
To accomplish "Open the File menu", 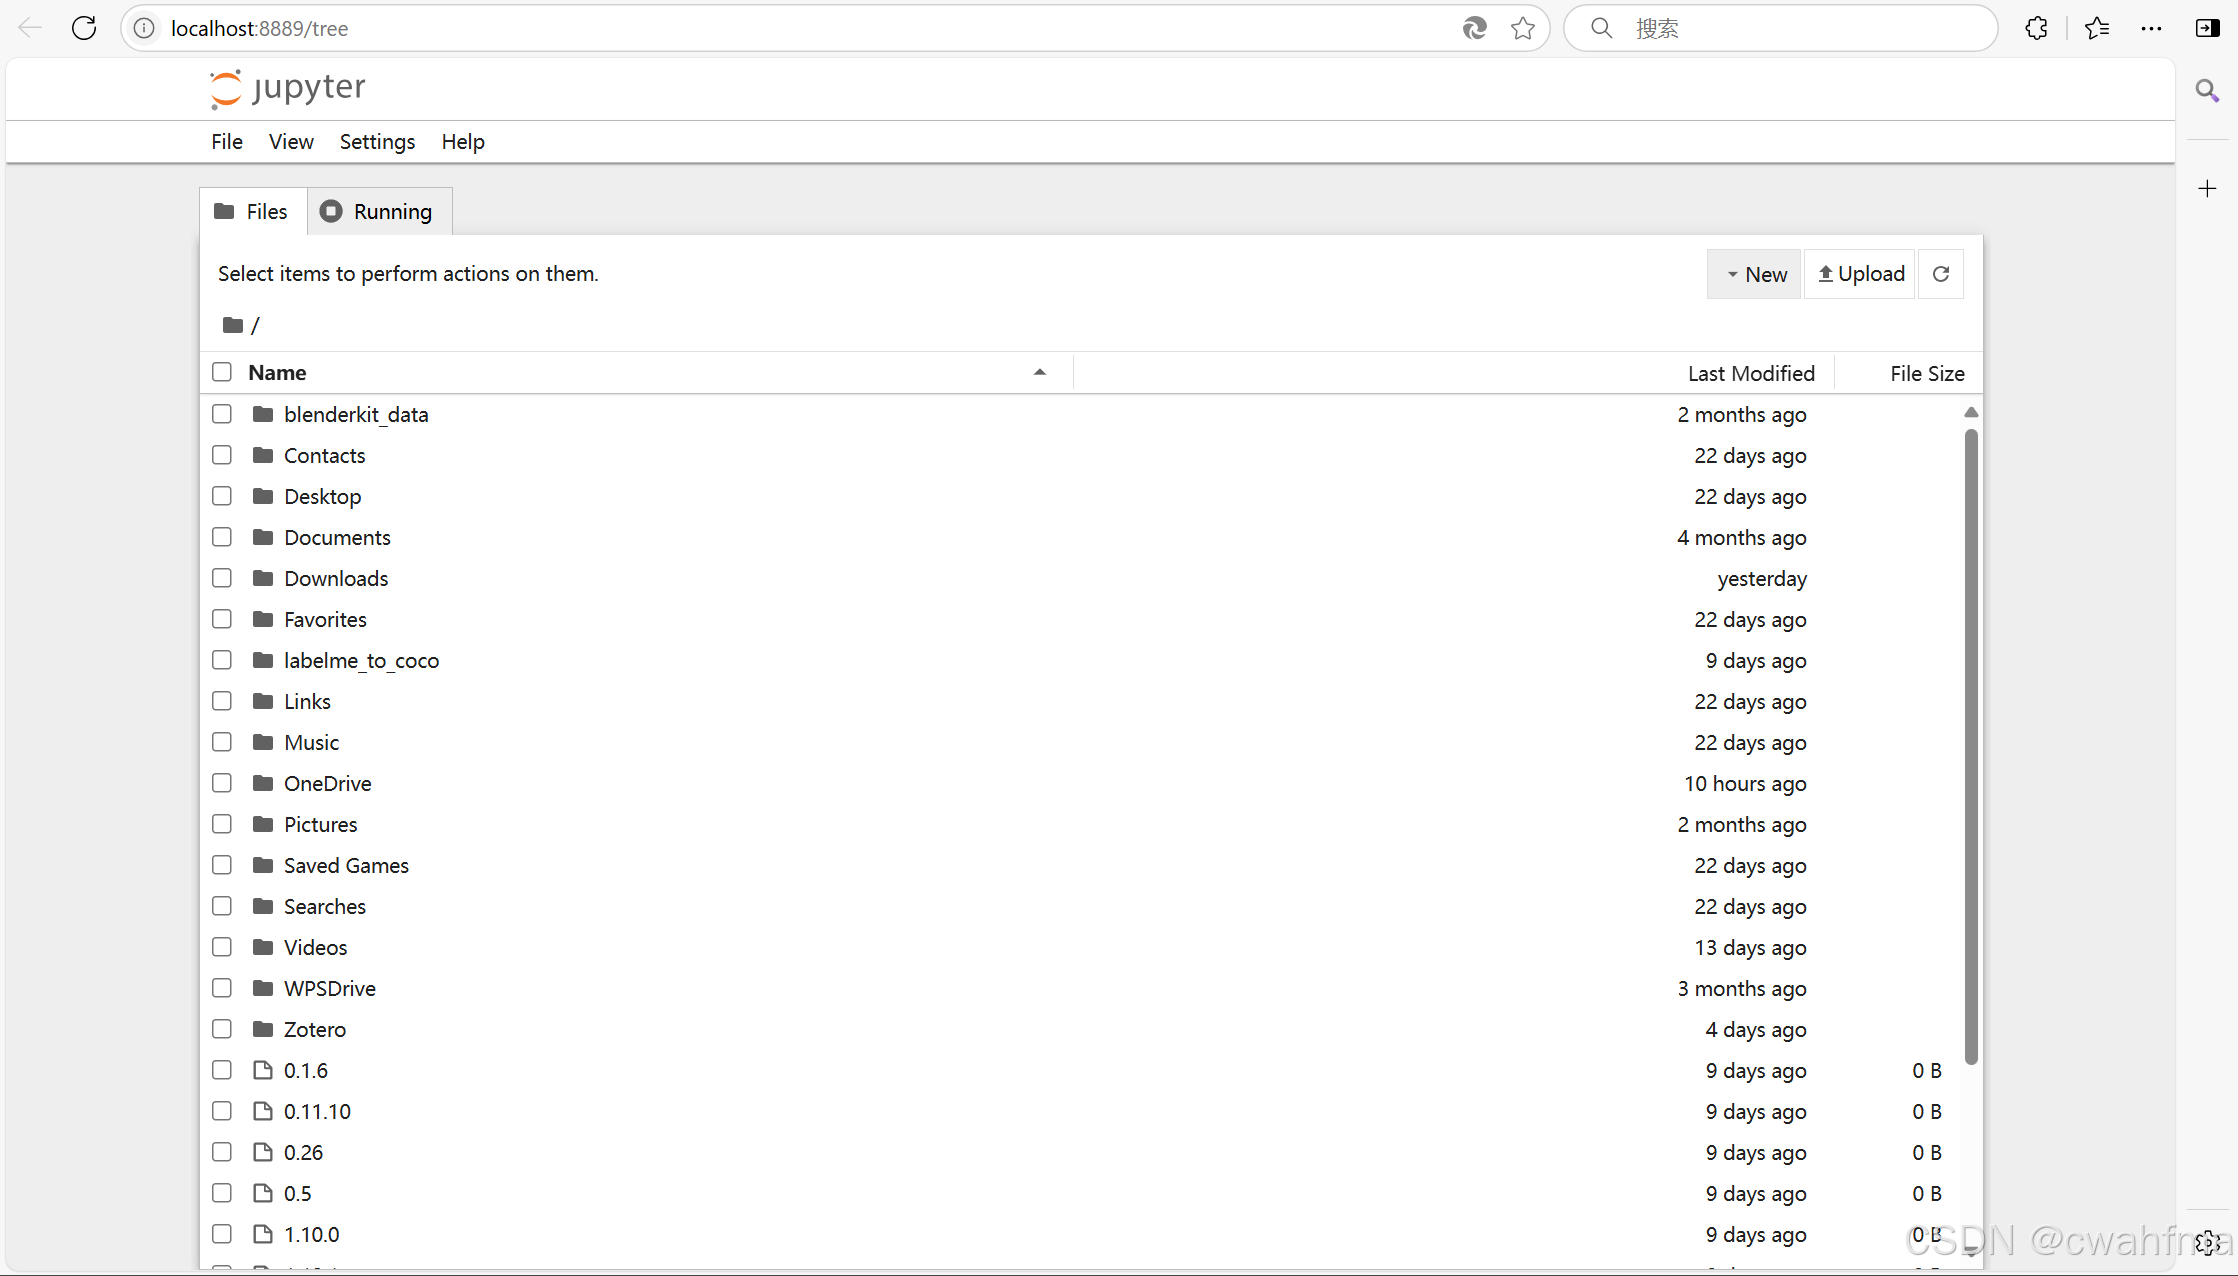I will tap(227, 141).
